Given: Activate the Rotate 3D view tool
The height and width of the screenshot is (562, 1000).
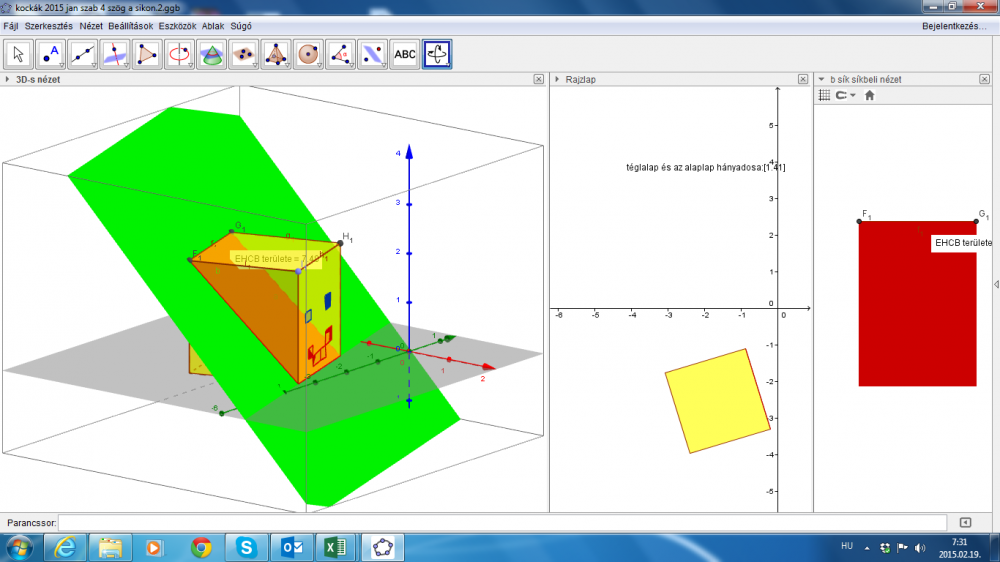Looking at the screenshot, I should [x=437, y=54].
